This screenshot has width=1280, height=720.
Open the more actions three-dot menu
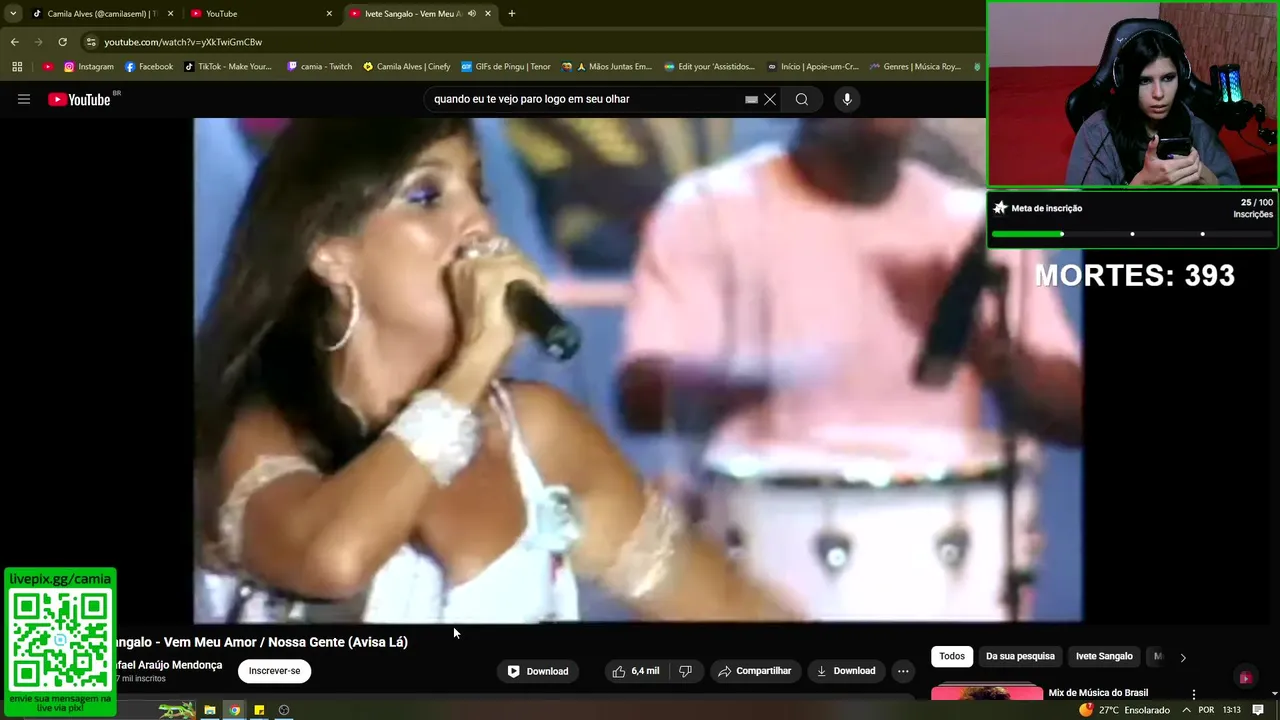pos(903,671)
